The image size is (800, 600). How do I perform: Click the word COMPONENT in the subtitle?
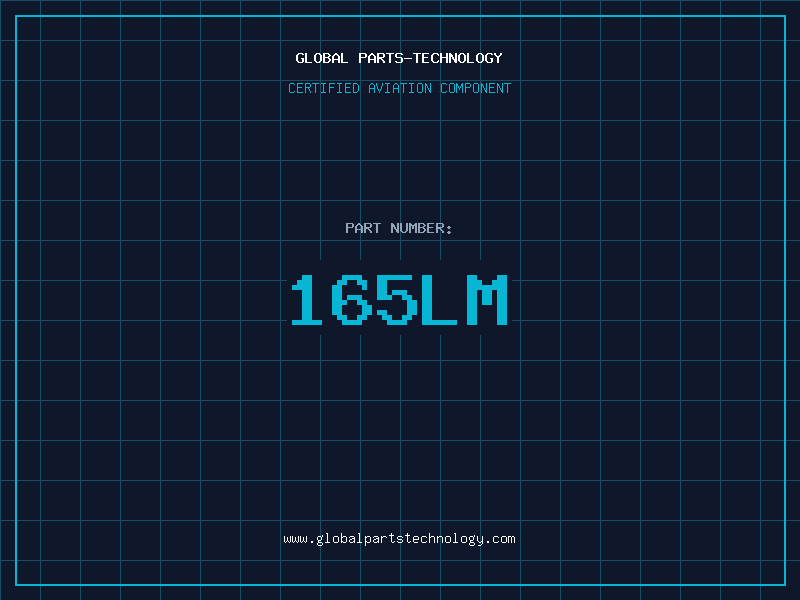click(476, 88)
